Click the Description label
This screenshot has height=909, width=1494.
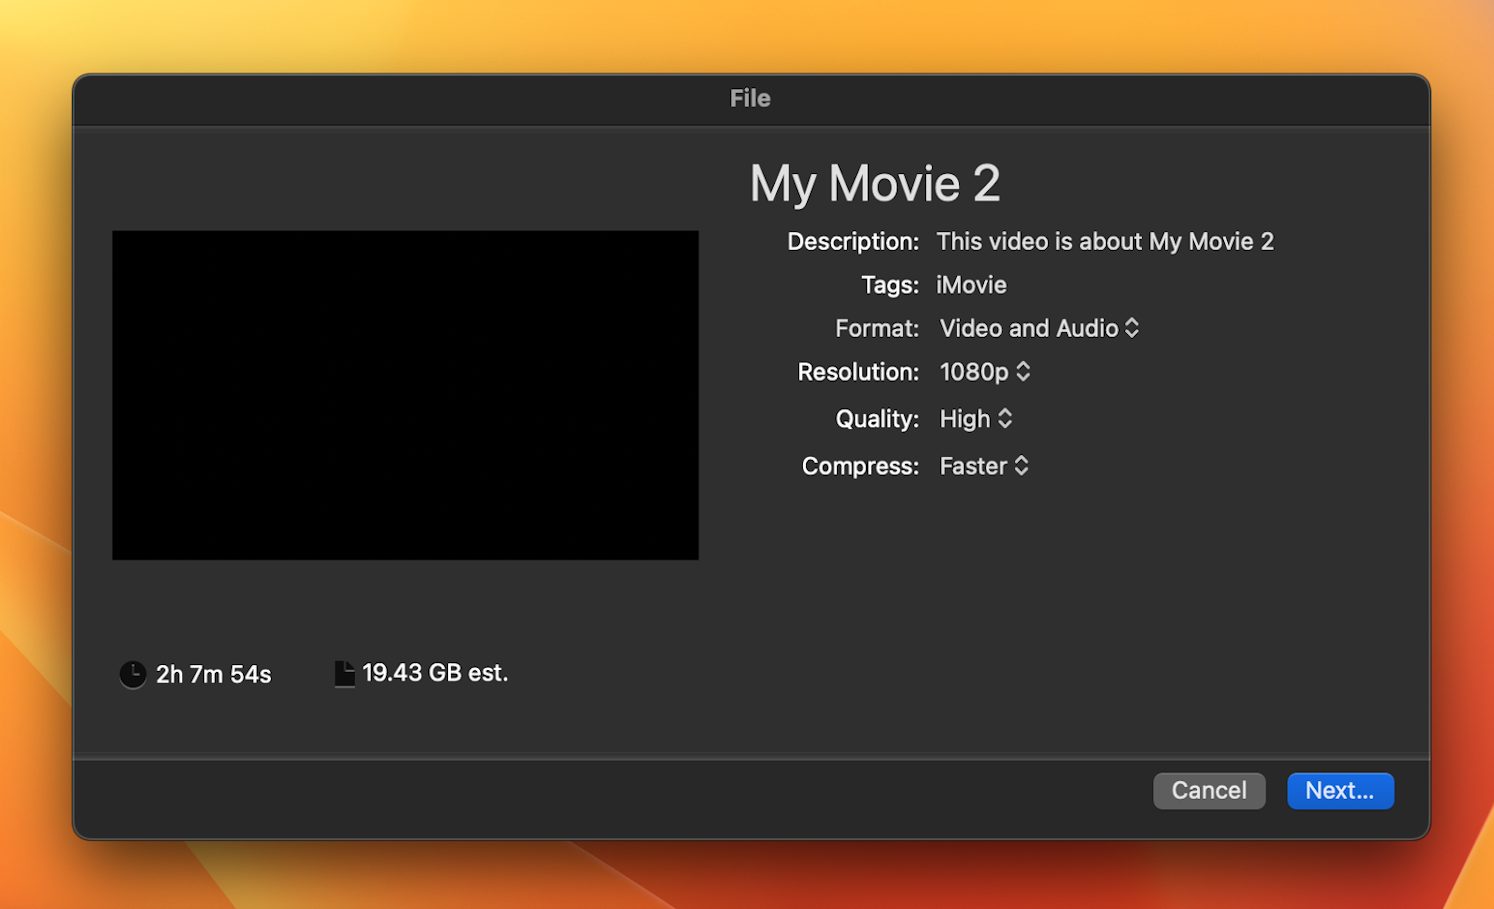pyautogui.click(x=852, y=241)
